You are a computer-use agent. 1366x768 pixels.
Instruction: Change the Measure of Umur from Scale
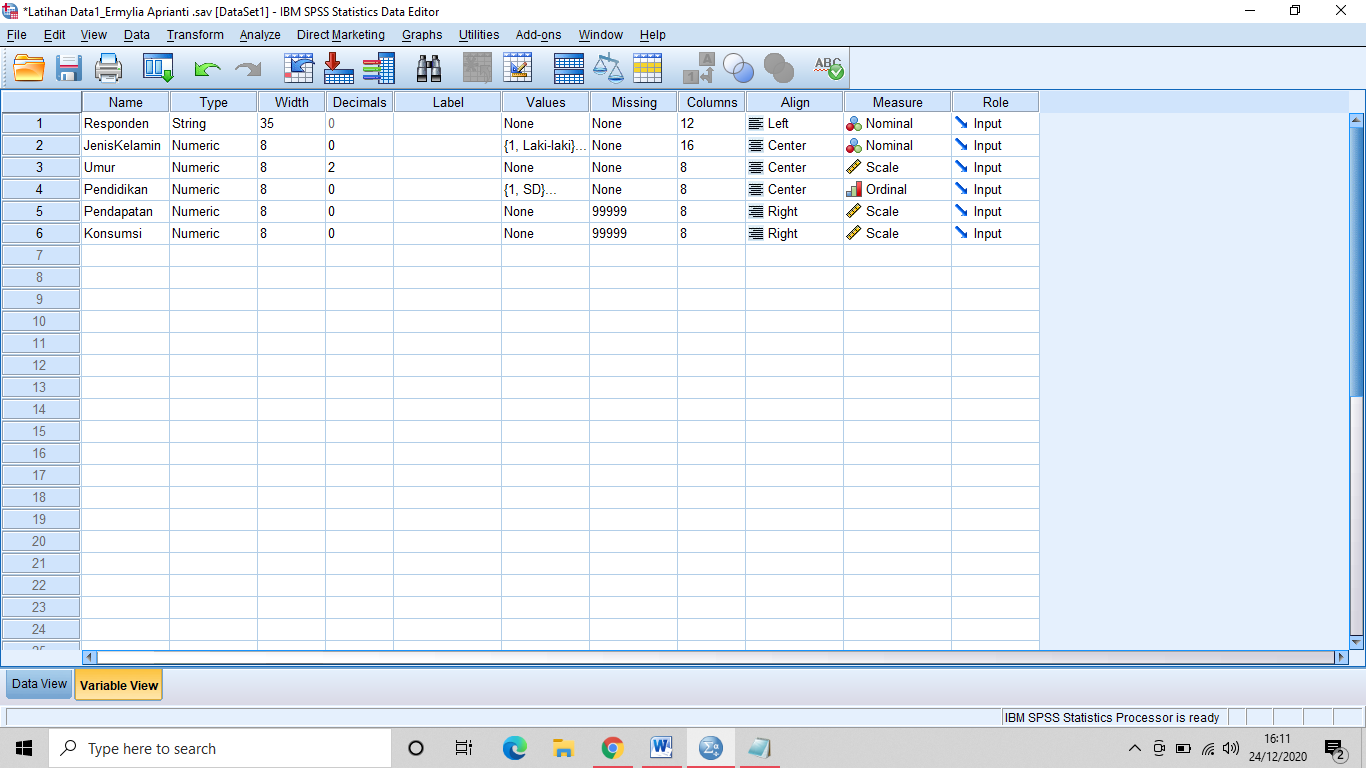(896, 167)
